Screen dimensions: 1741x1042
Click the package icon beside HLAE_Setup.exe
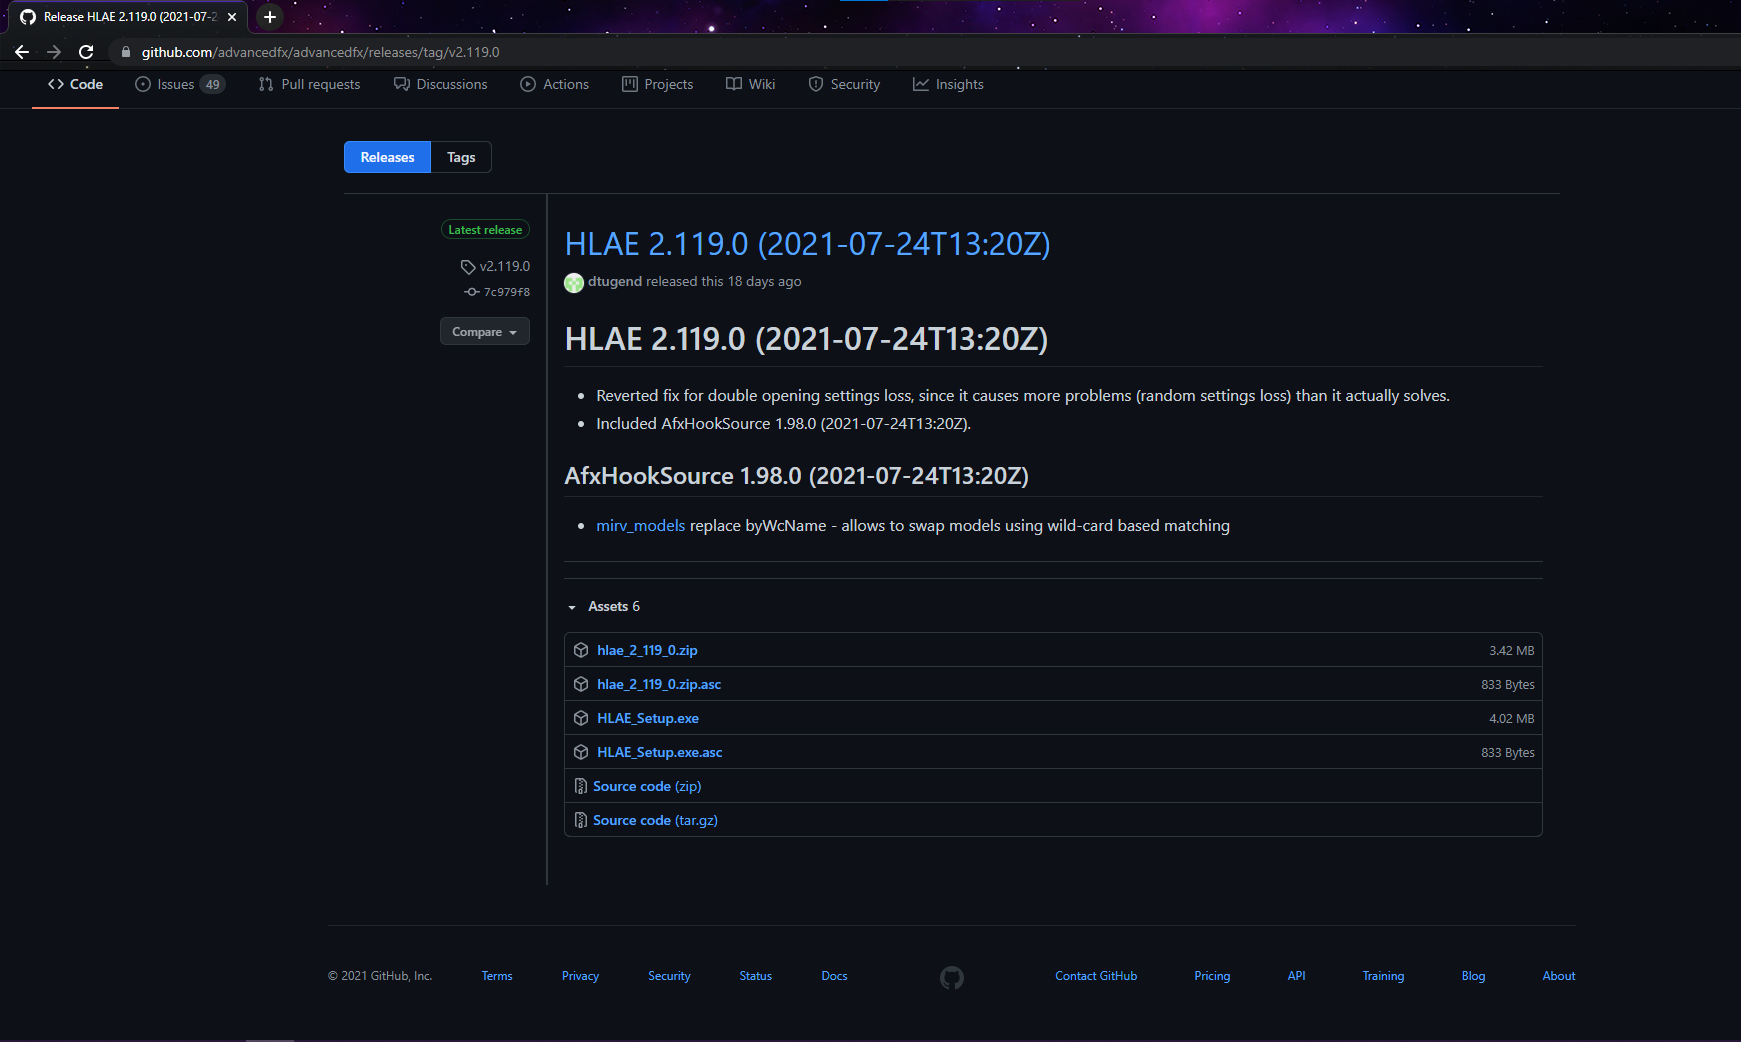click(x=581, y=718)
